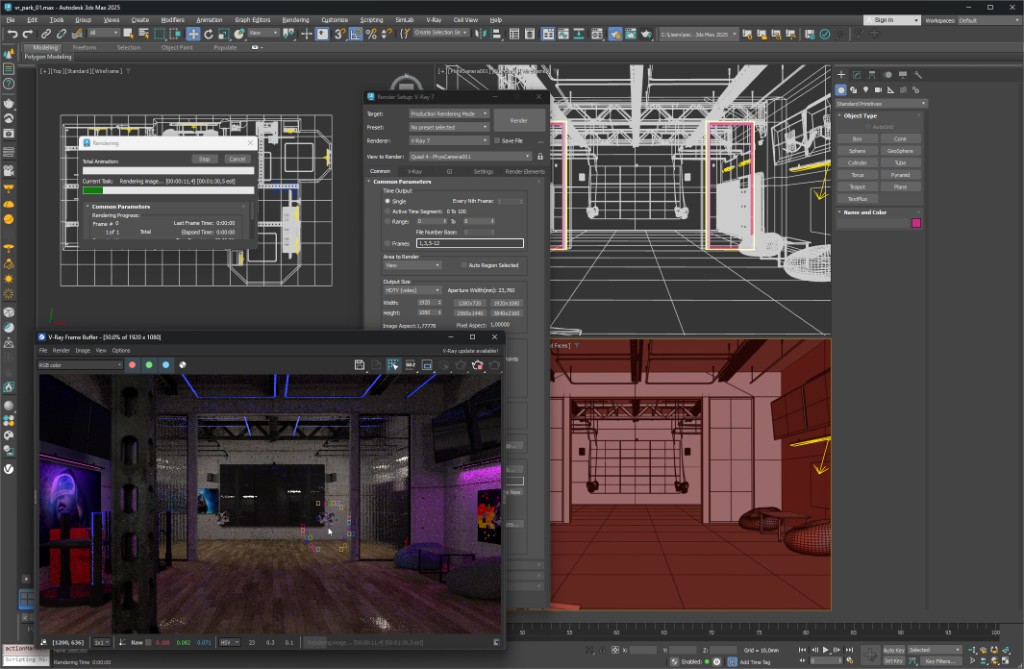Click the Render button in Render Setup

click(521, 119)
